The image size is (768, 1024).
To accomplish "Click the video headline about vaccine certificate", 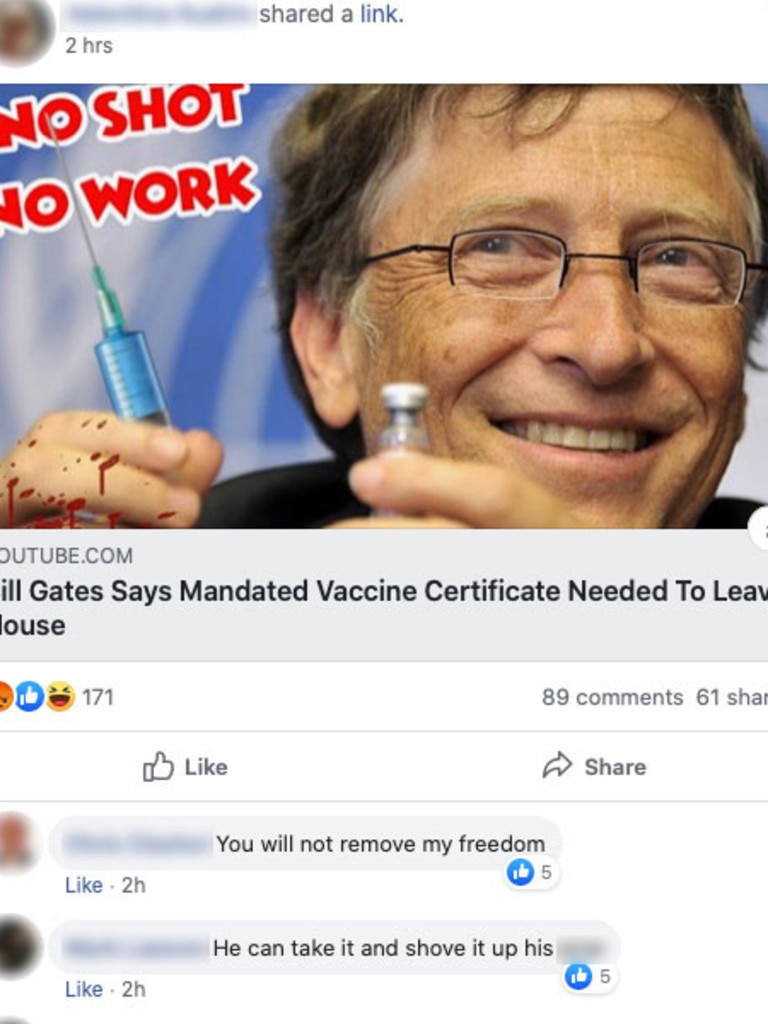I will [384, 608].
